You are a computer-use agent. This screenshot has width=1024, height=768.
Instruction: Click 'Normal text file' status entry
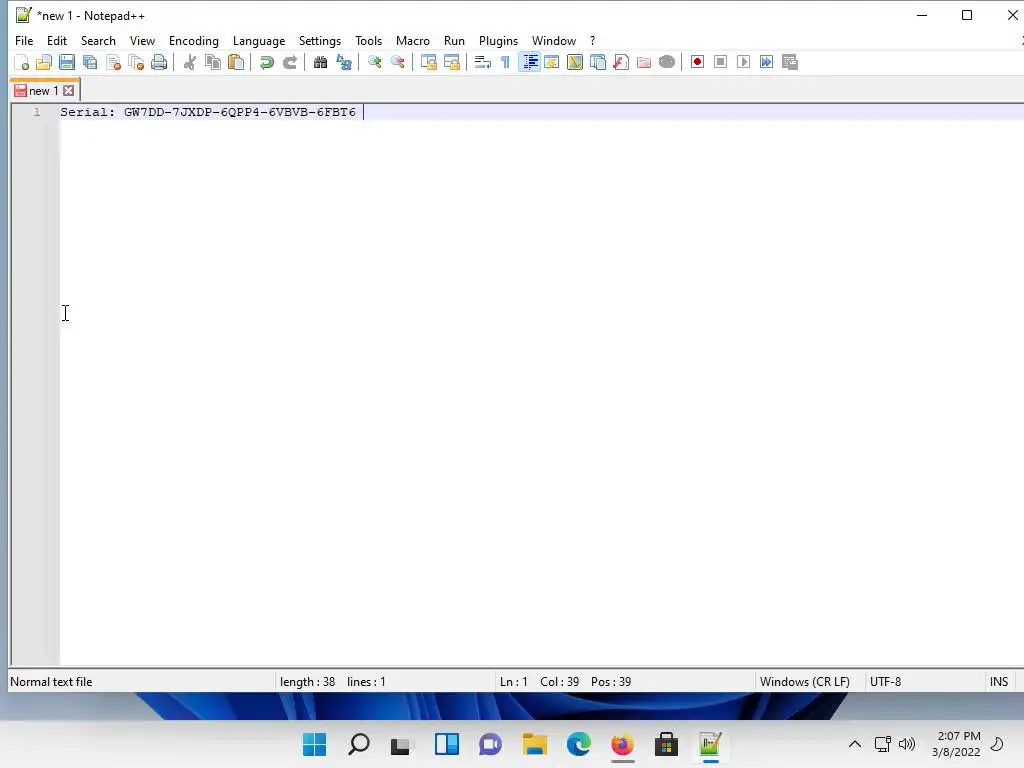51,682
